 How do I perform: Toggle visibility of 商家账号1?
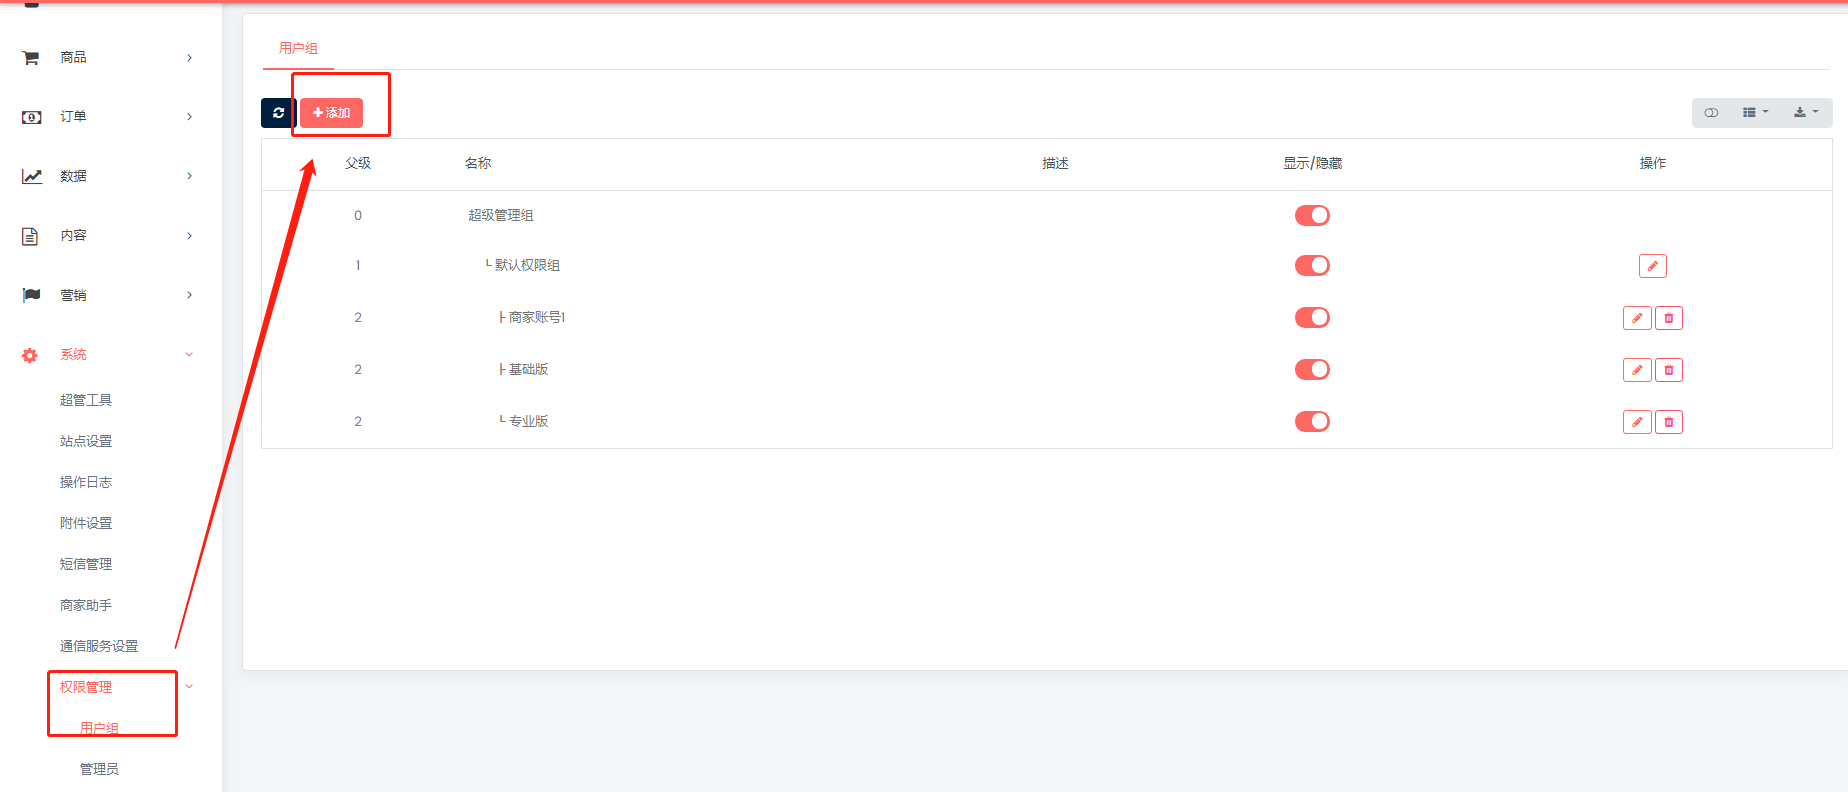(x=1312, y=317)
